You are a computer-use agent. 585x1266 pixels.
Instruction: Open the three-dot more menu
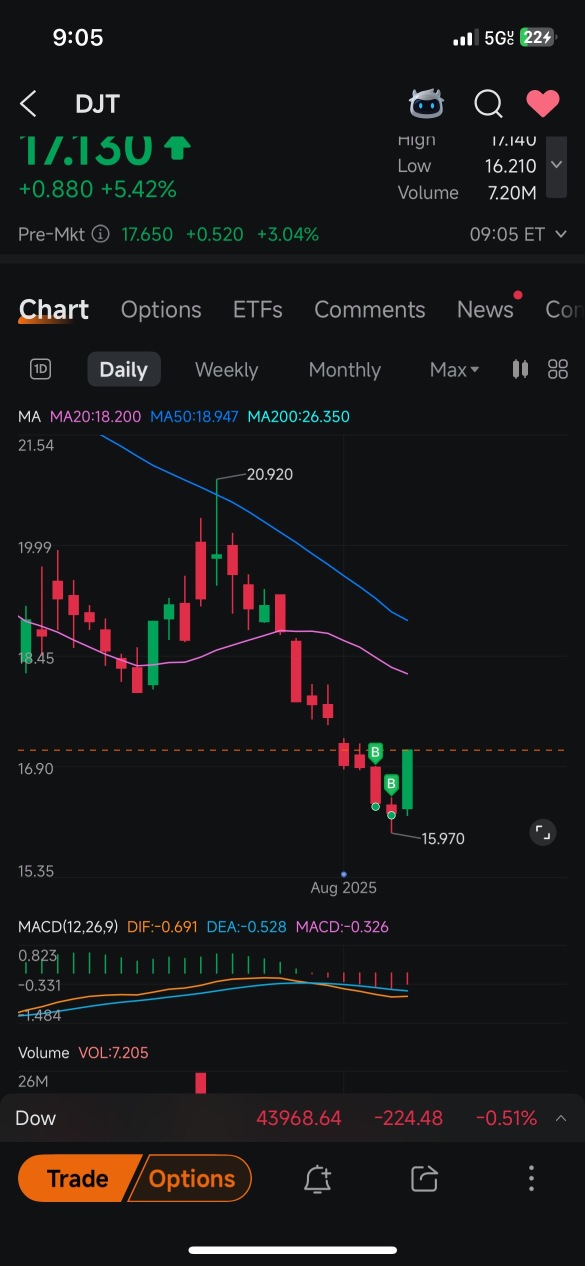point(531,1179)
